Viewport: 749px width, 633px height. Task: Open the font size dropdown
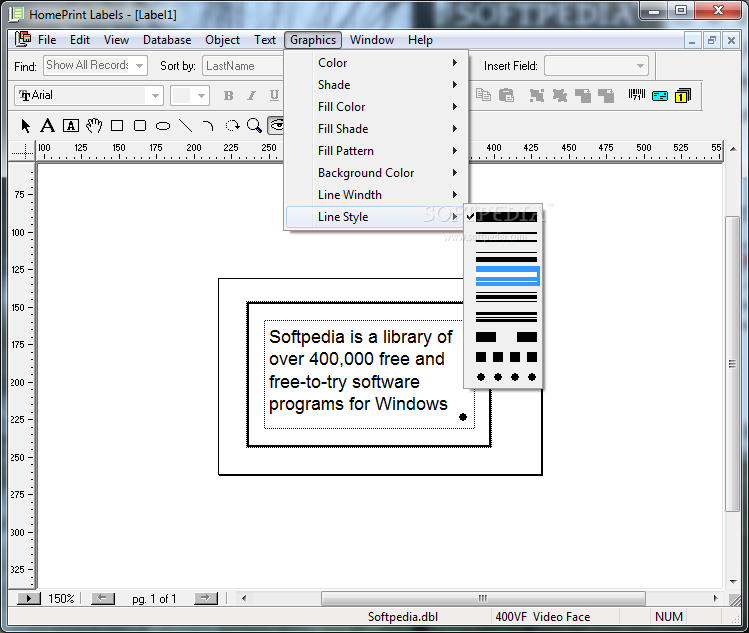pyautogui.click(x=201, y=96)
